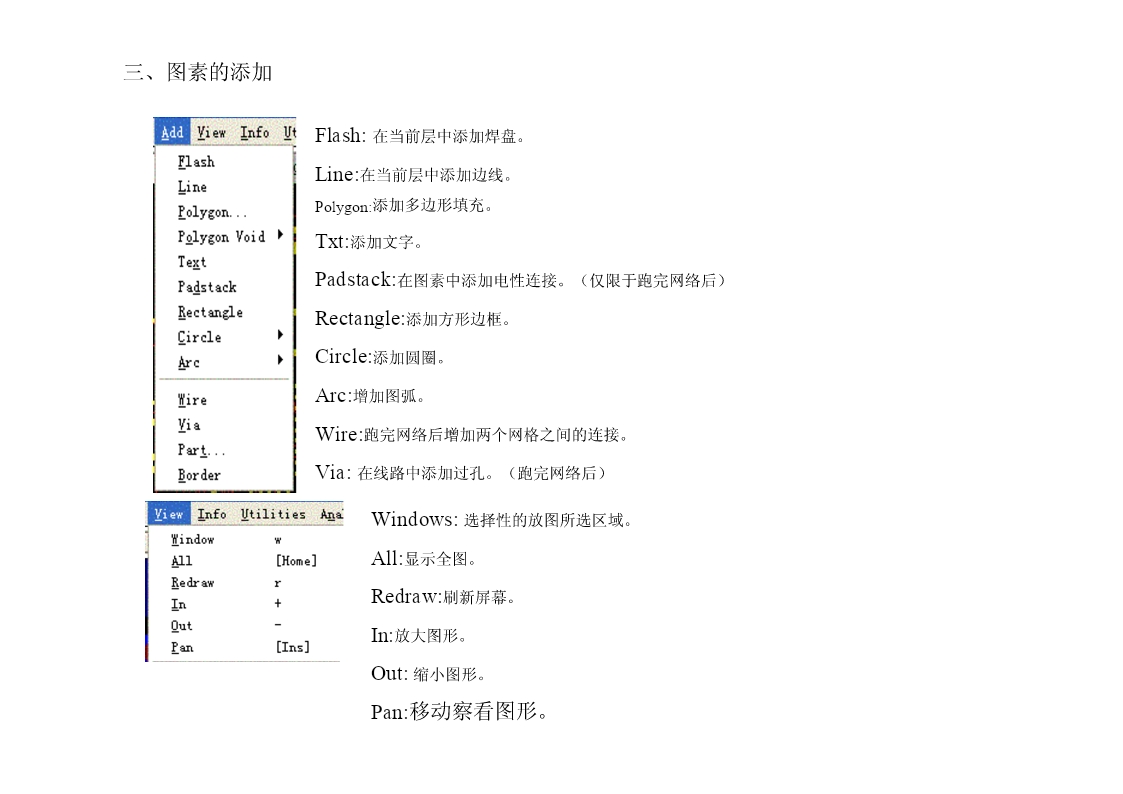The height and width of the screenshot is (794, 1123).
Task: Click the Circle: description text
Action: pyautogui.click(x=380, y=357)
